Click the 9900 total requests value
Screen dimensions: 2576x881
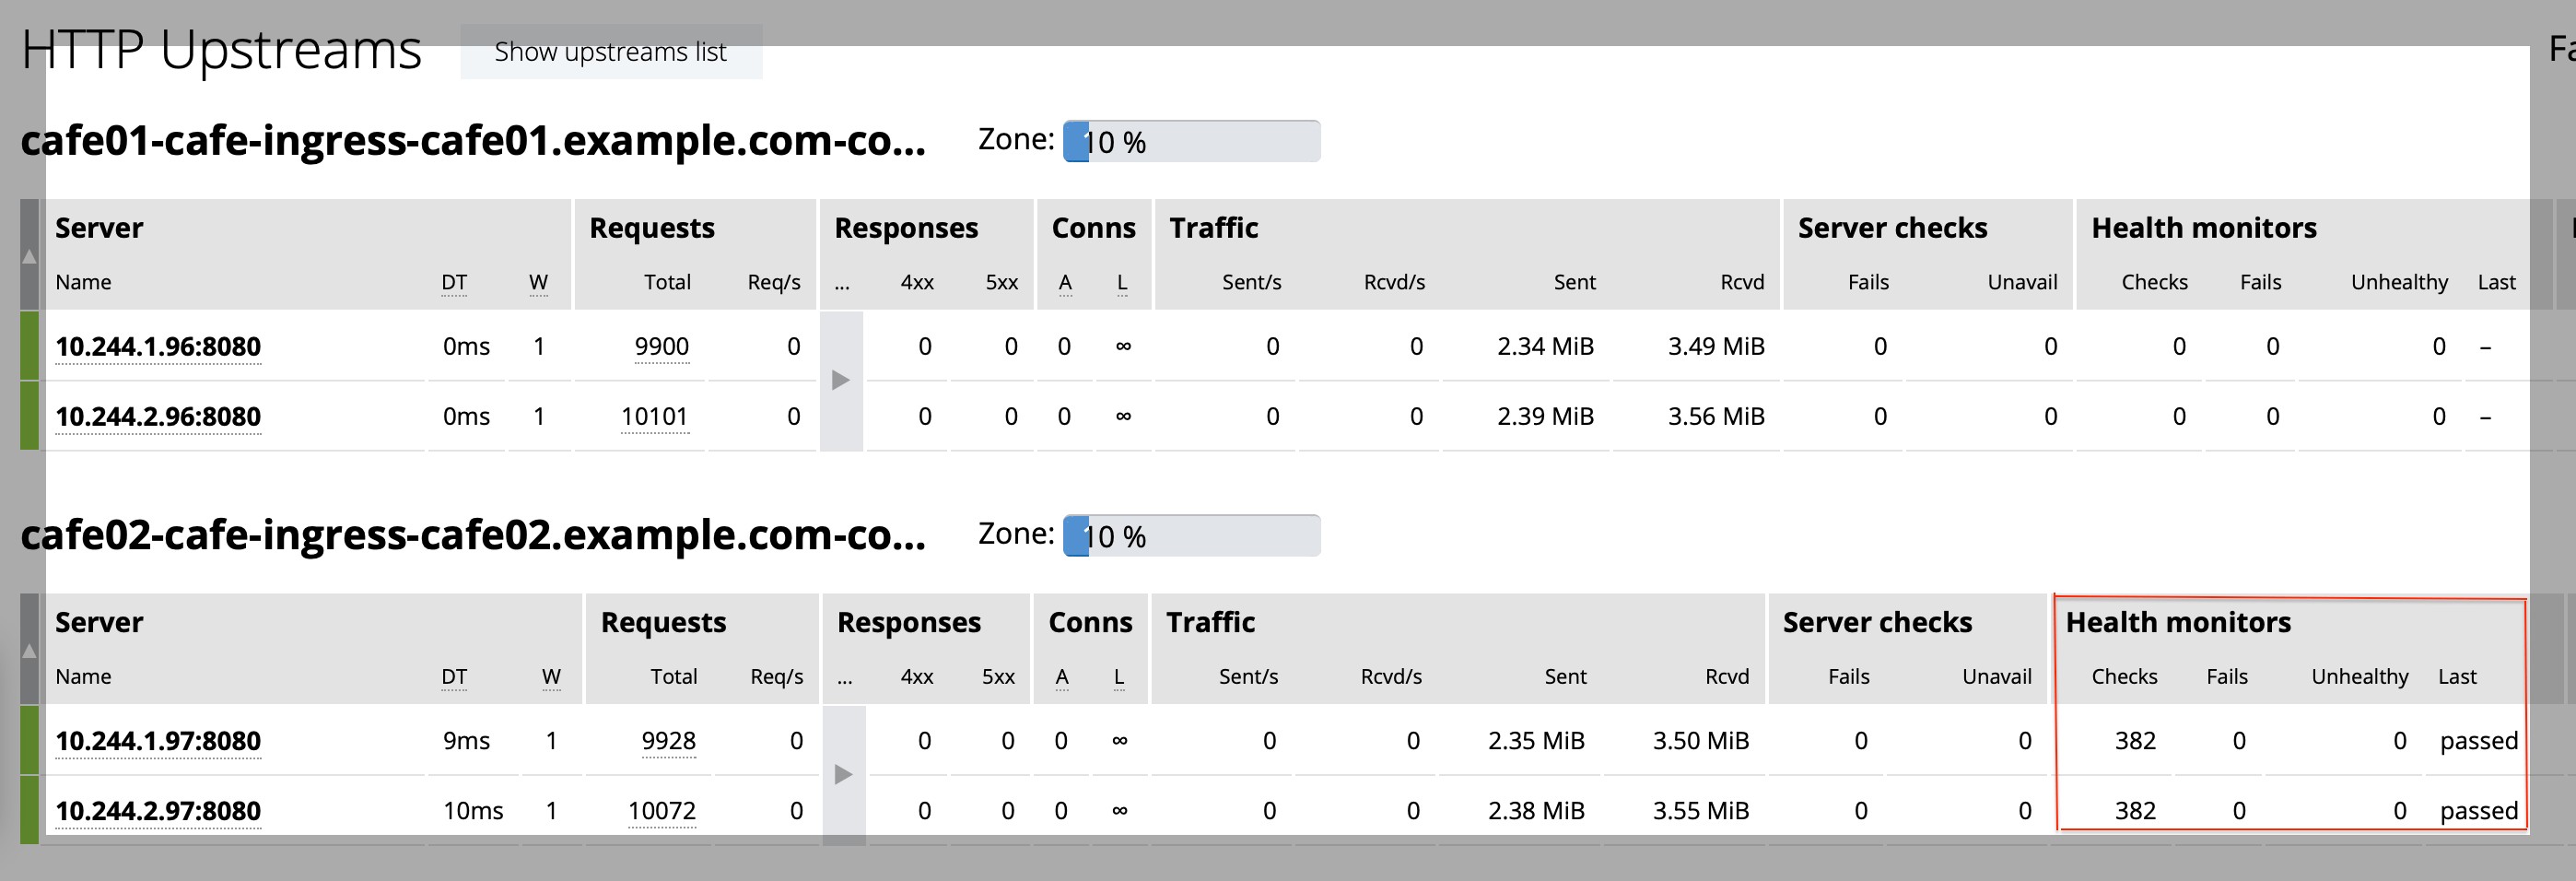[x=662, y=347]
